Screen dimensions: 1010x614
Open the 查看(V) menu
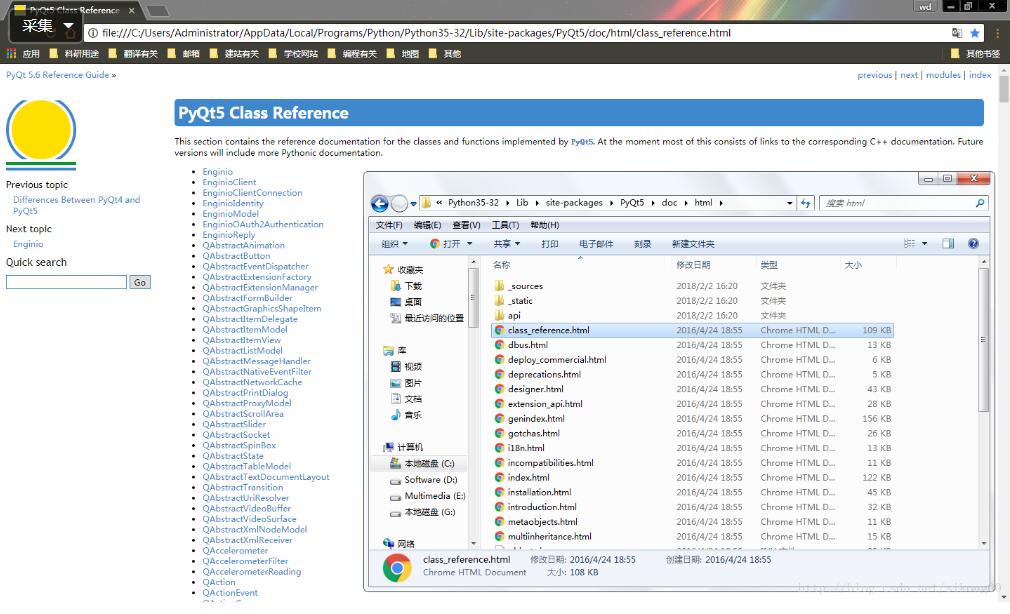(x=466, y=225)
